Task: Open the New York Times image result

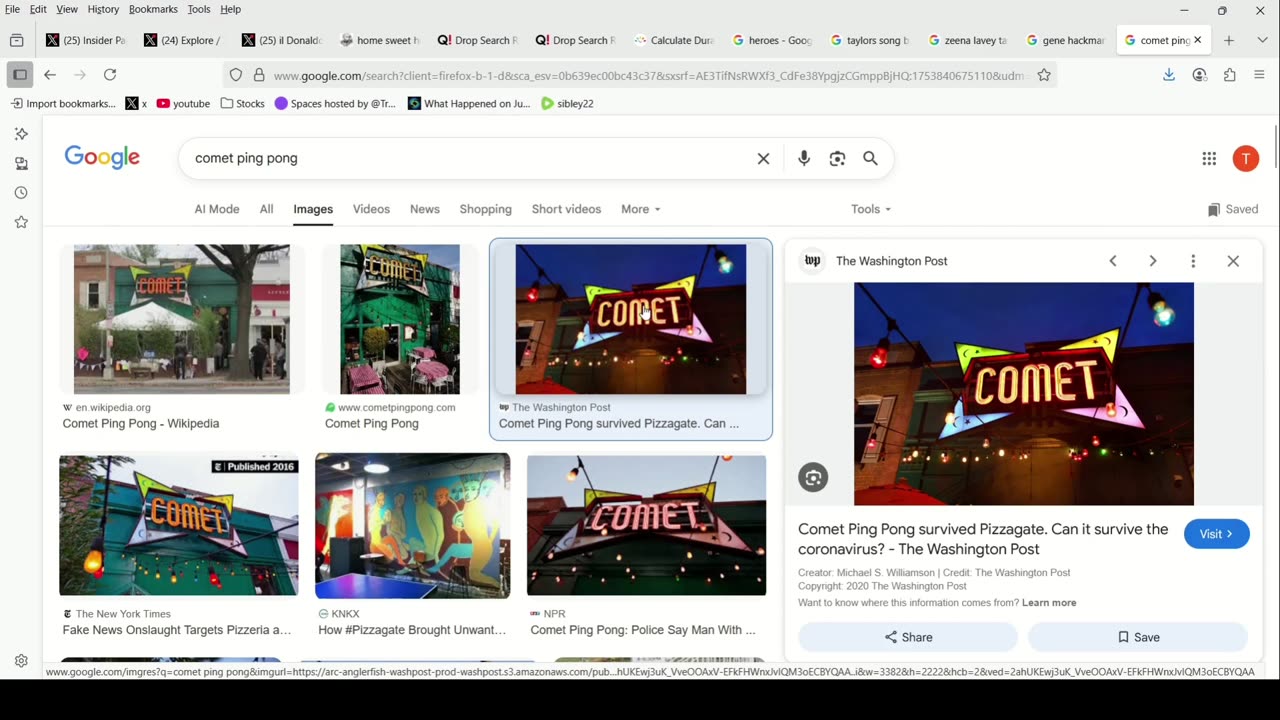Action: tap(179, 526)
